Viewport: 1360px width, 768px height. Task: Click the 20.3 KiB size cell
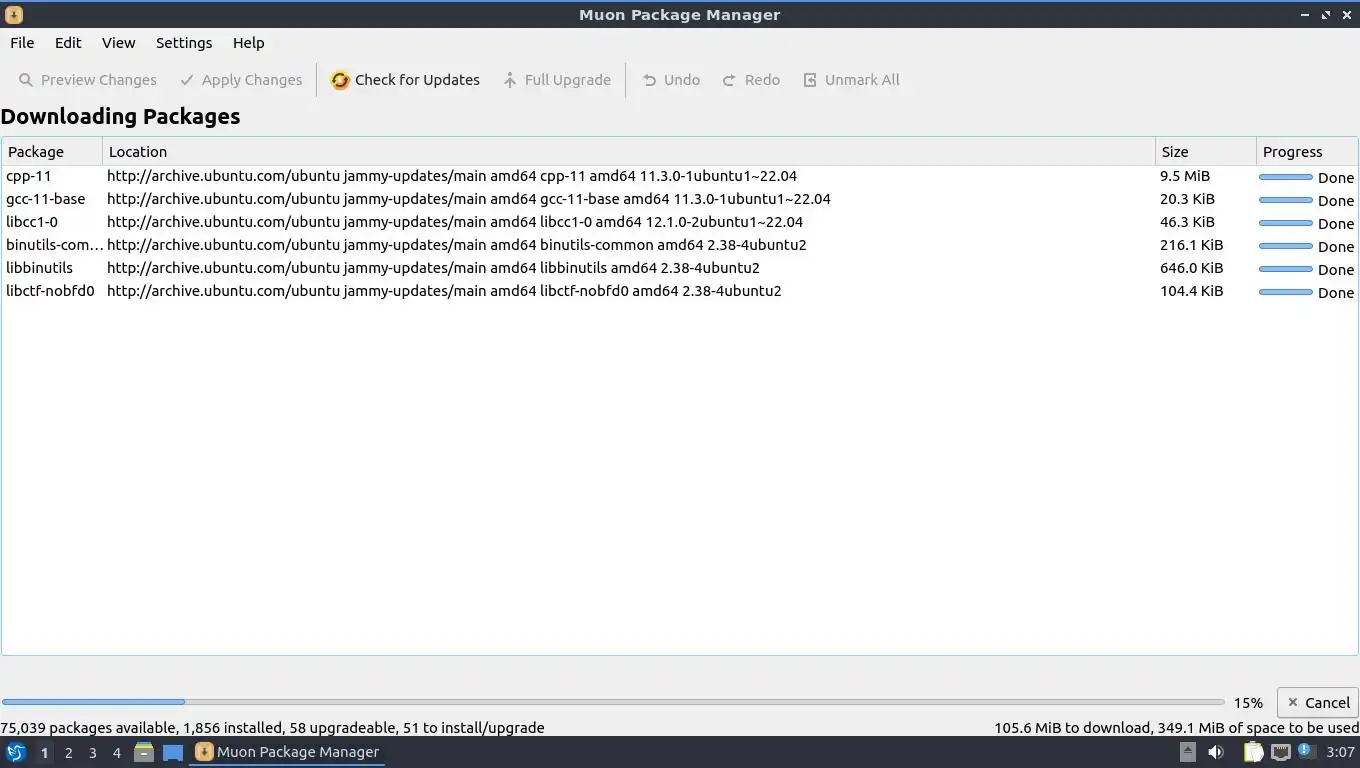pyautogui.click(x=1187, y=199)
